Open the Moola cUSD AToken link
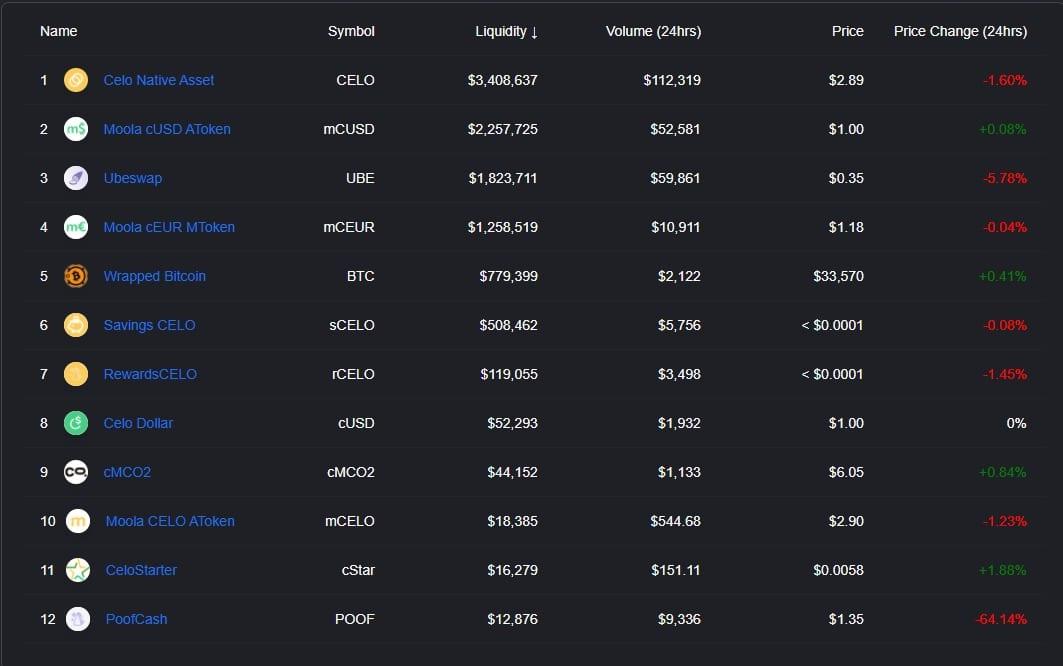The height and width of the screenshot is (666, 1063). (x=167, y=129)
